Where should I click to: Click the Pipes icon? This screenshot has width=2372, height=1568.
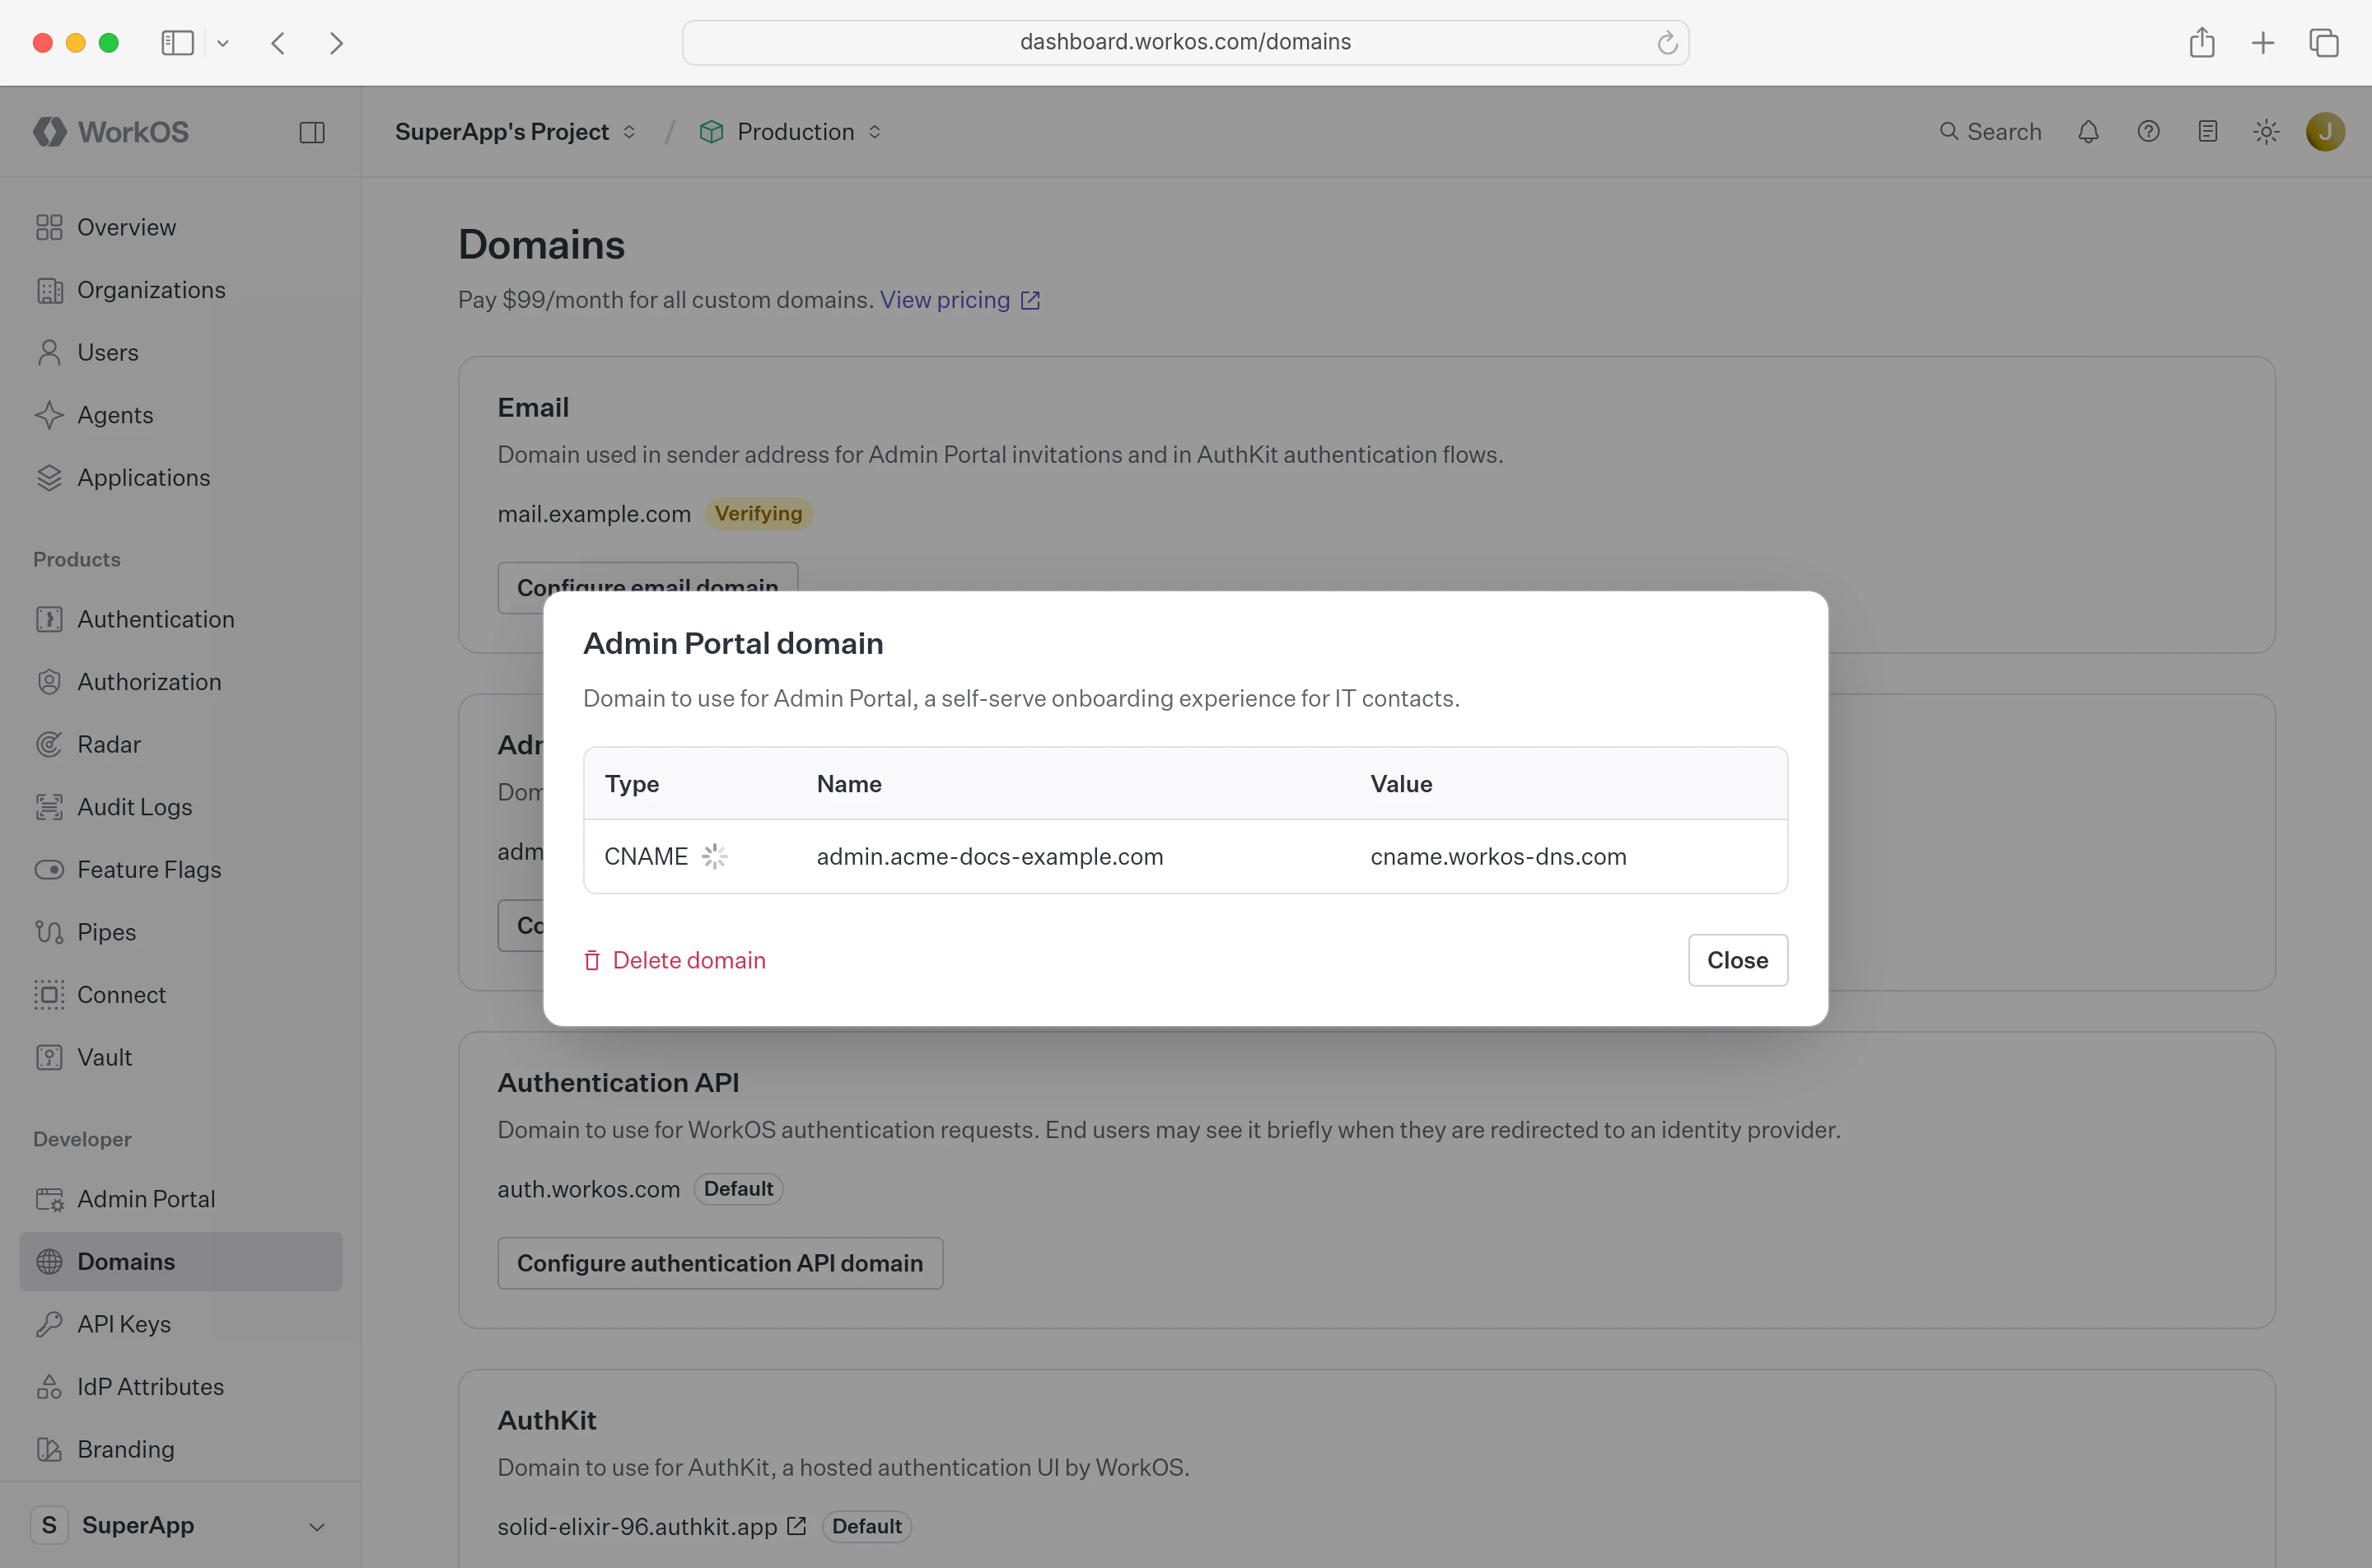[x=49, y=932]
